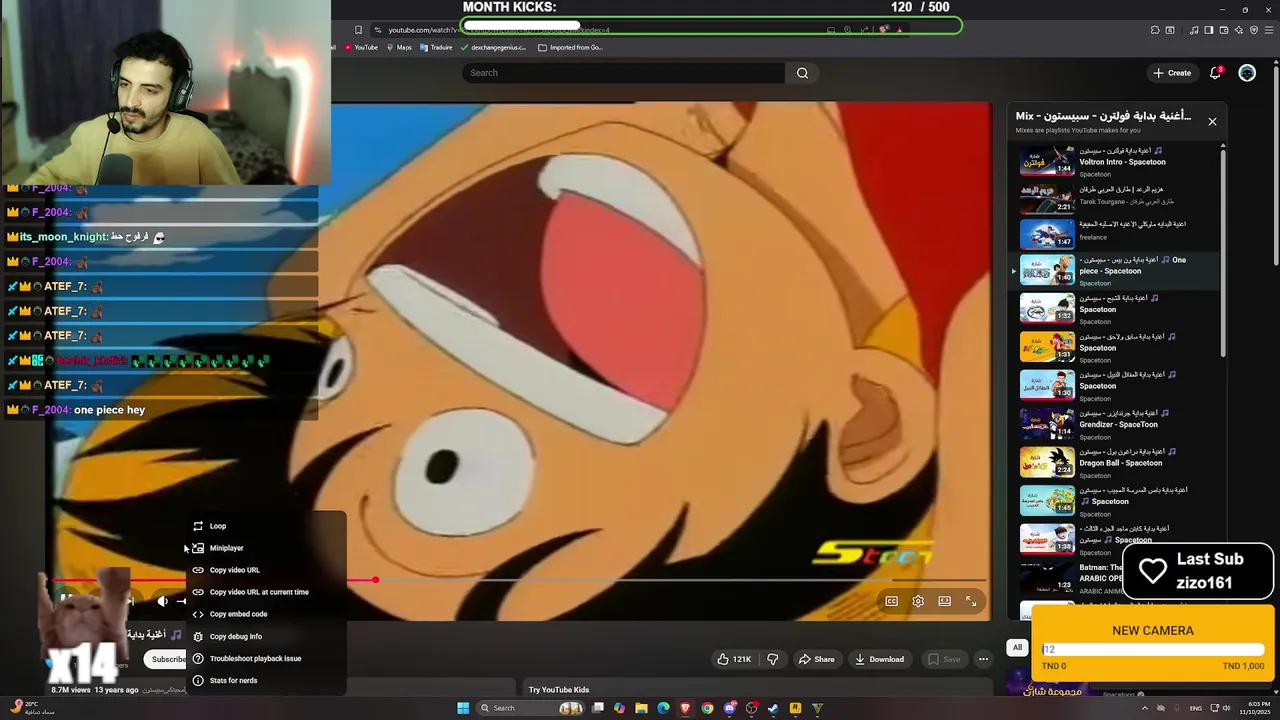
Task: Open the Windows Start menu
Action: coord(463,708)
